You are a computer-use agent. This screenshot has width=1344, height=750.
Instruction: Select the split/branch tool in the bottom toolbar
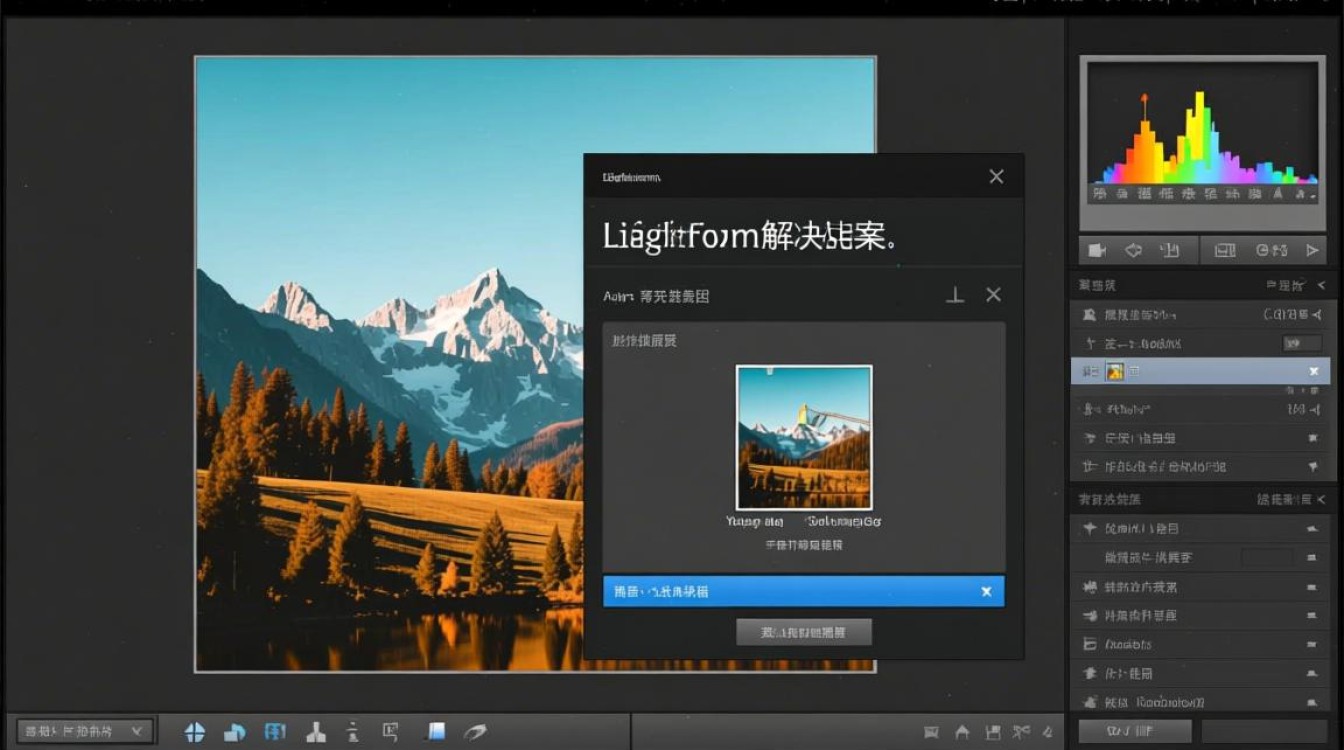(x=315, y=730)
